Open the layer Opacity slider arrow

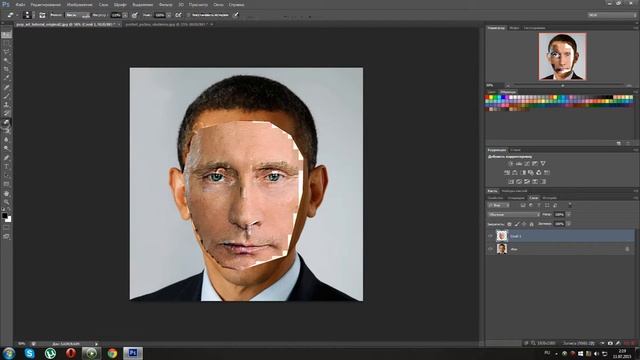pyautogui.click(x=568, y=214)
